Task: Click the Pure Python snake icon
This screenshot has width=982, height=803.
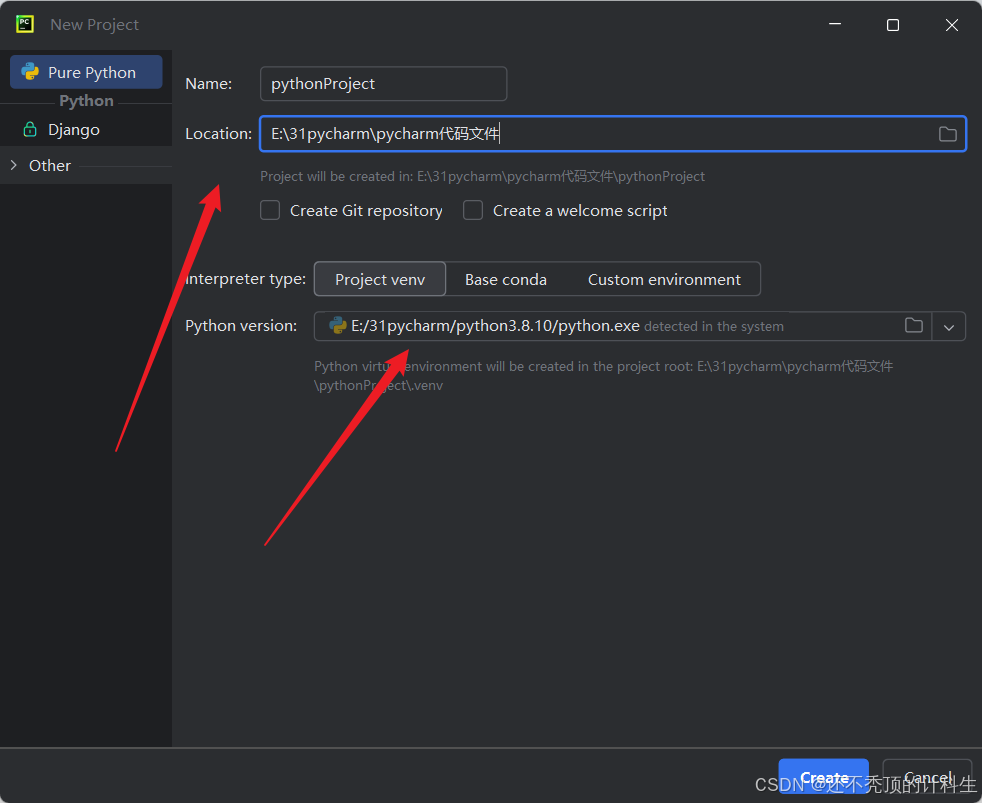Action: coord(30,72)
